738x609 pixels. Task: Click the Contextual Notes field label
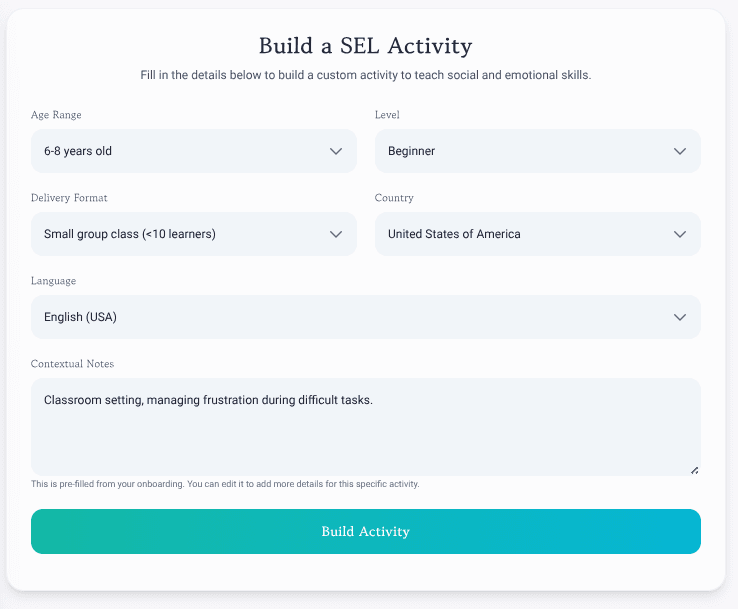[72, 364]
